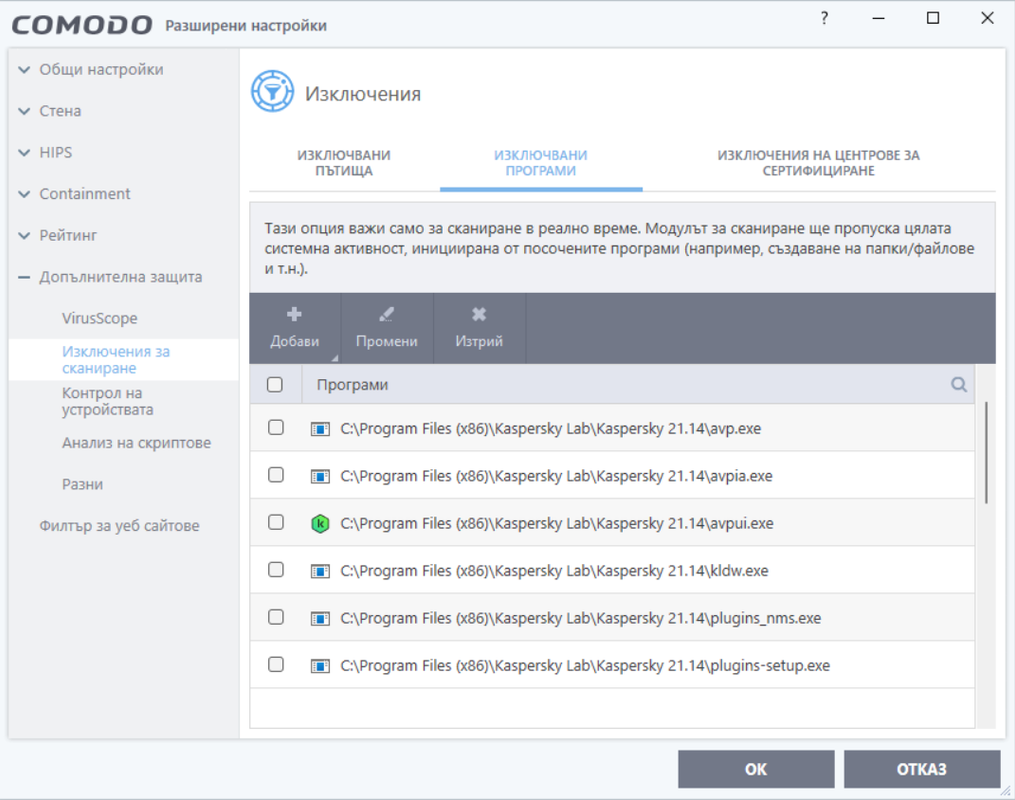Check the box for kldw.exe
This screenshot has width=1015, height=800.
click(x=276, y=570)
